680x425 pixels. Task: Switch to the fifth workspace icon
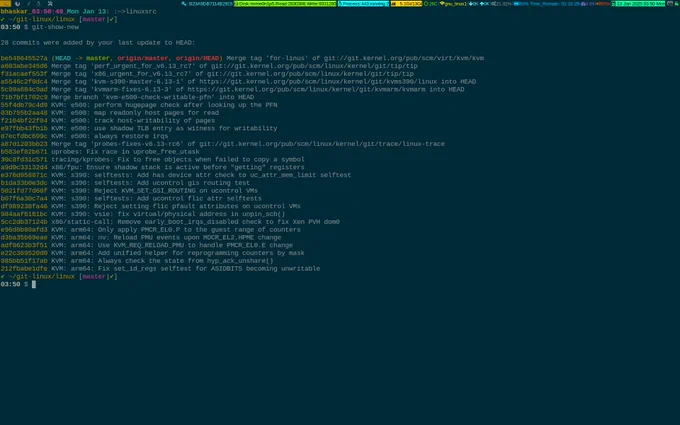50,3
